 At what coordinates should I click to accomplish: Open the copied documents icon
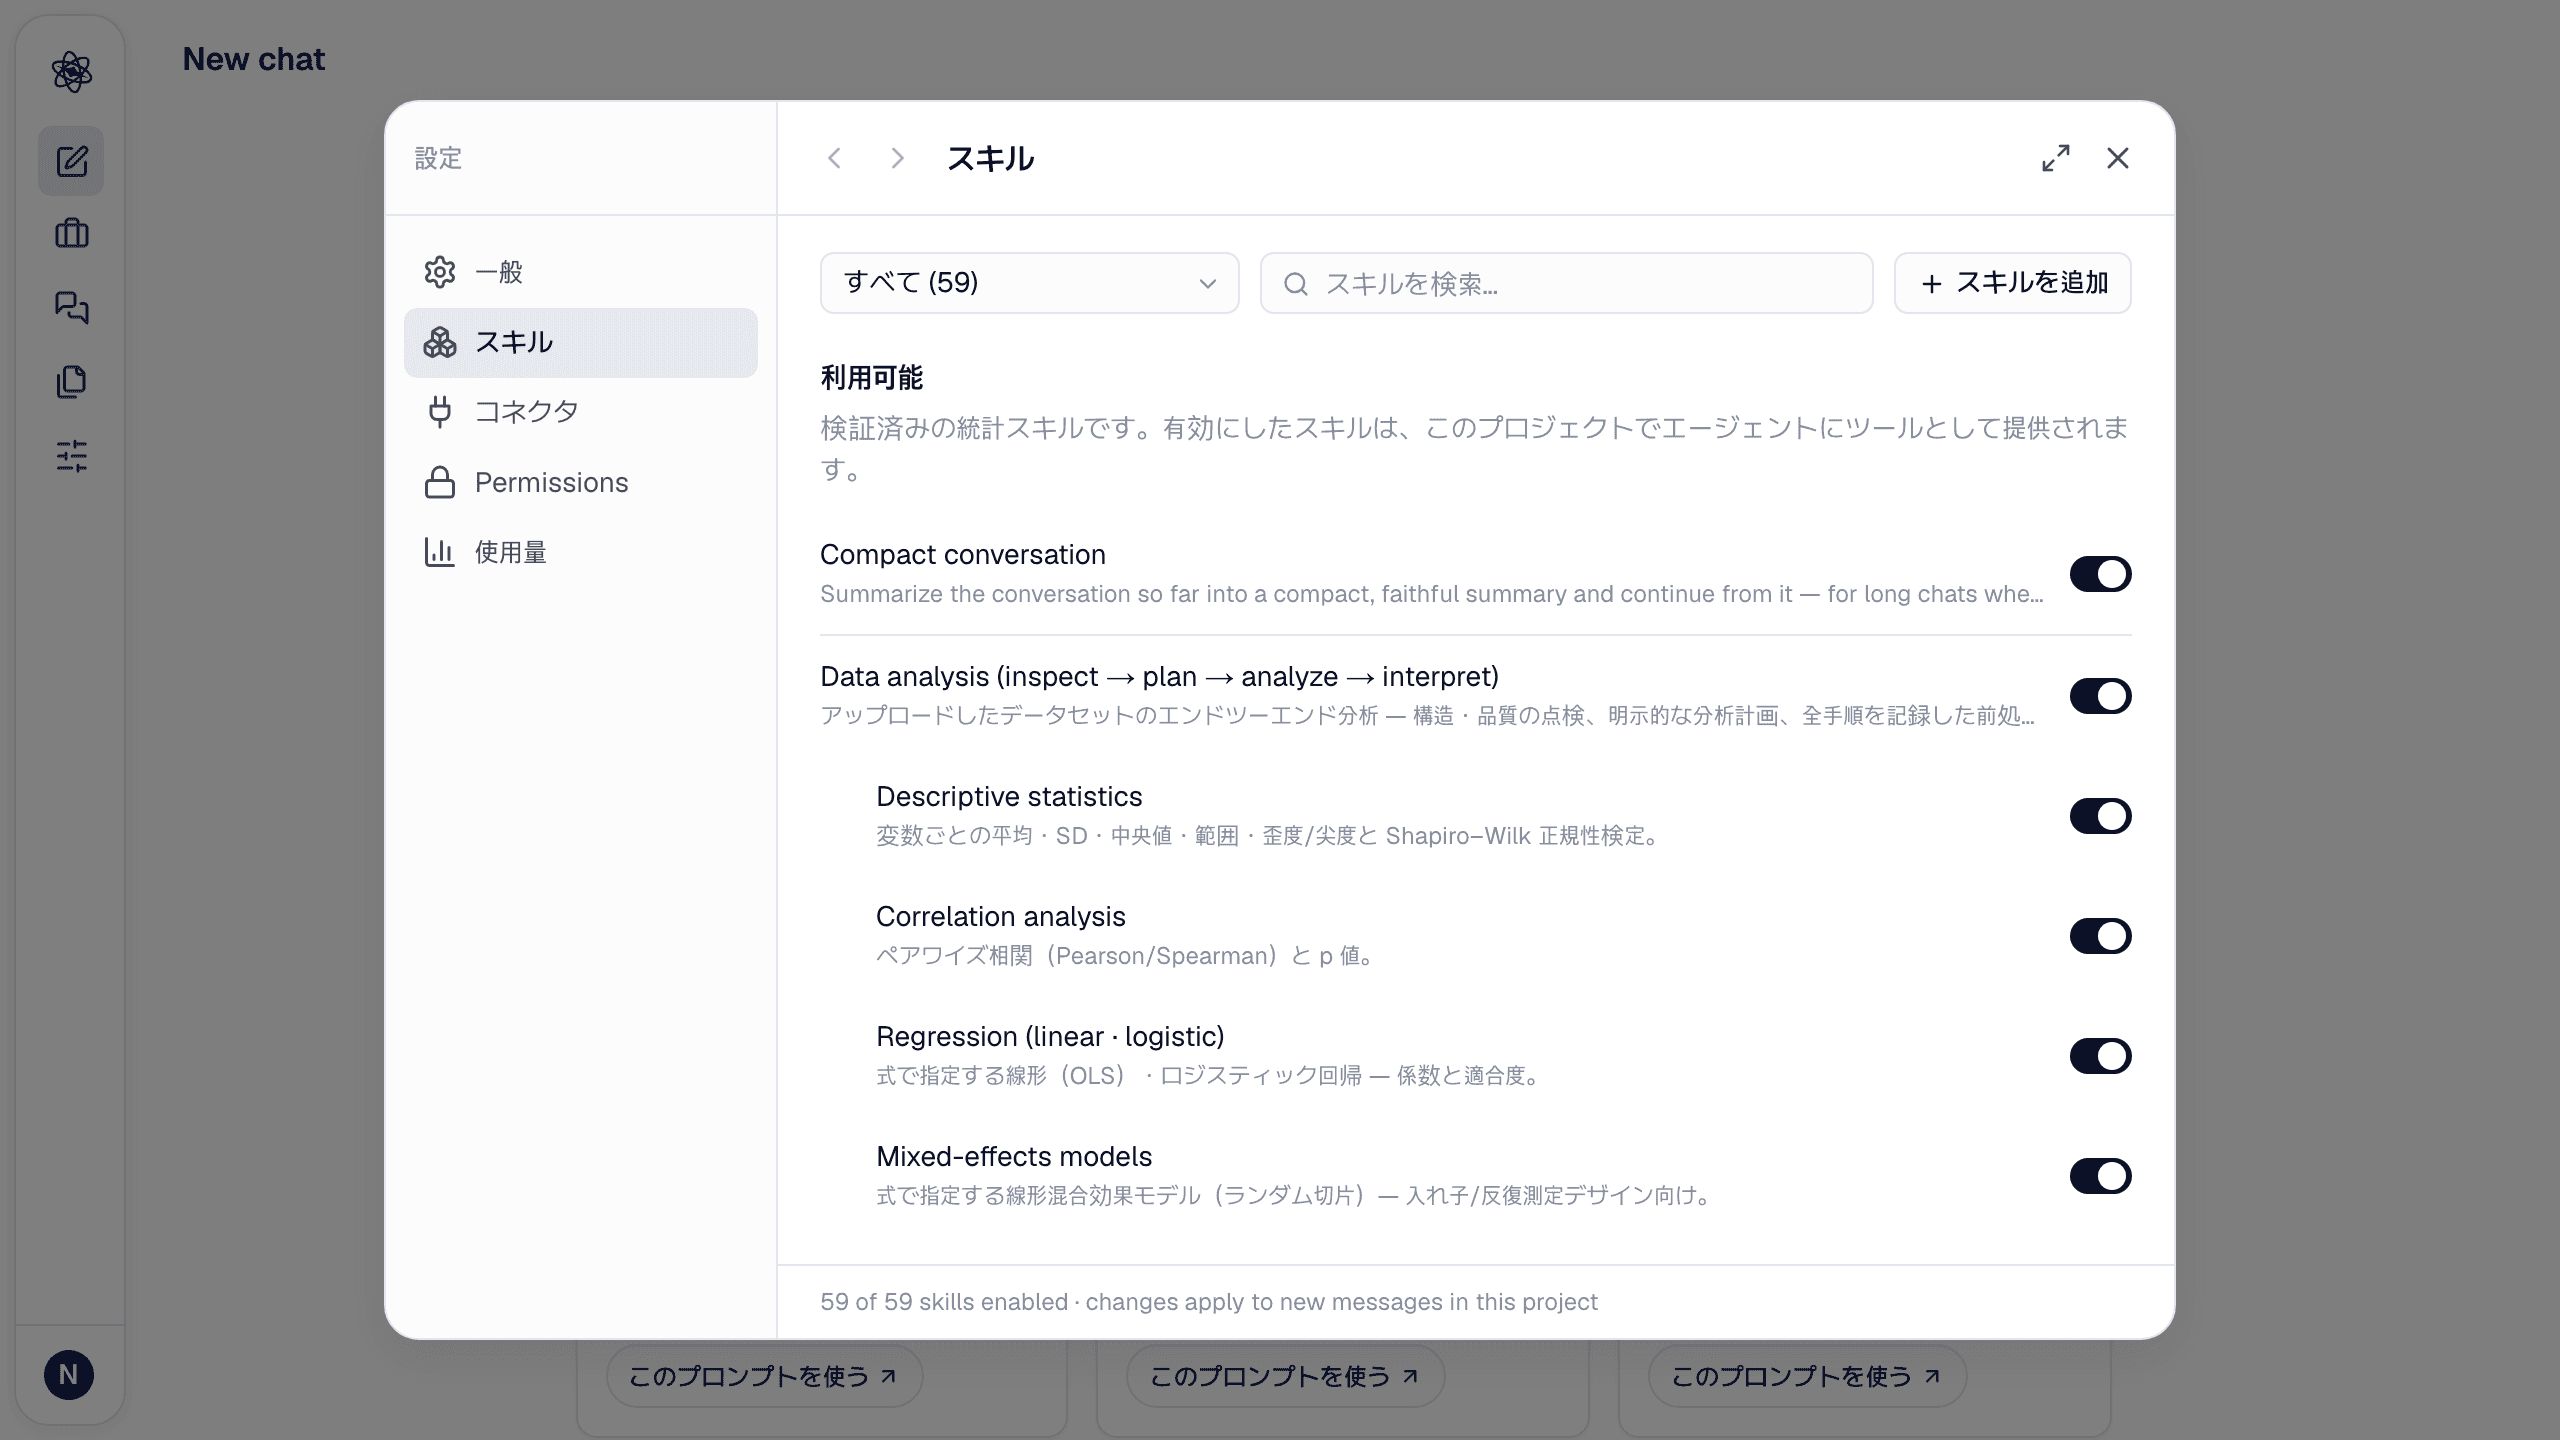[x=71, y=382]
